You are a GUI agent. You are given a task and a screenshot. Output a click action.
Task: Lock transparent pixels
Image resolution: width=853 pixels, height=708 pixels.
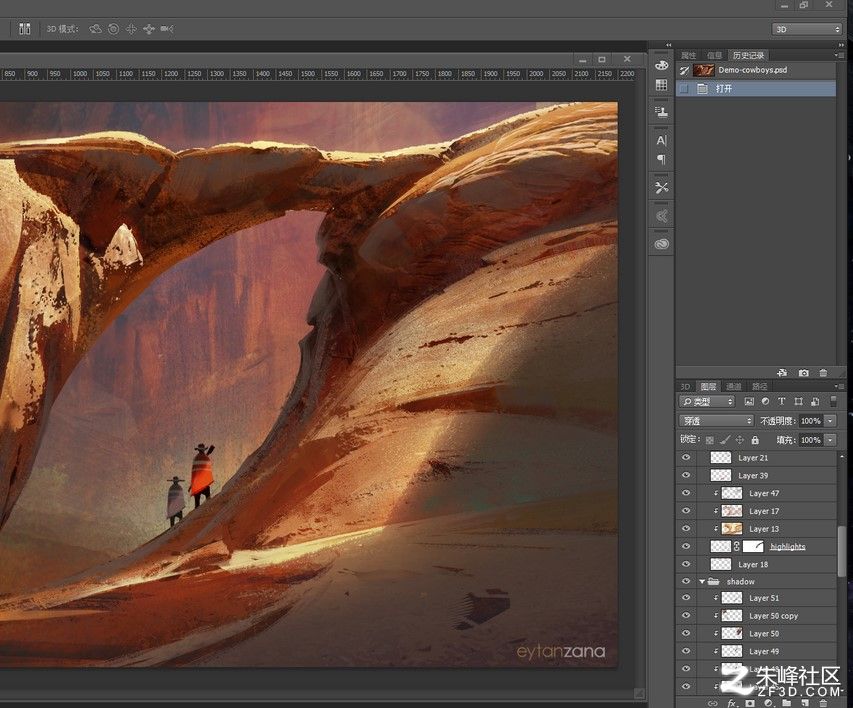tap(709, 440)
